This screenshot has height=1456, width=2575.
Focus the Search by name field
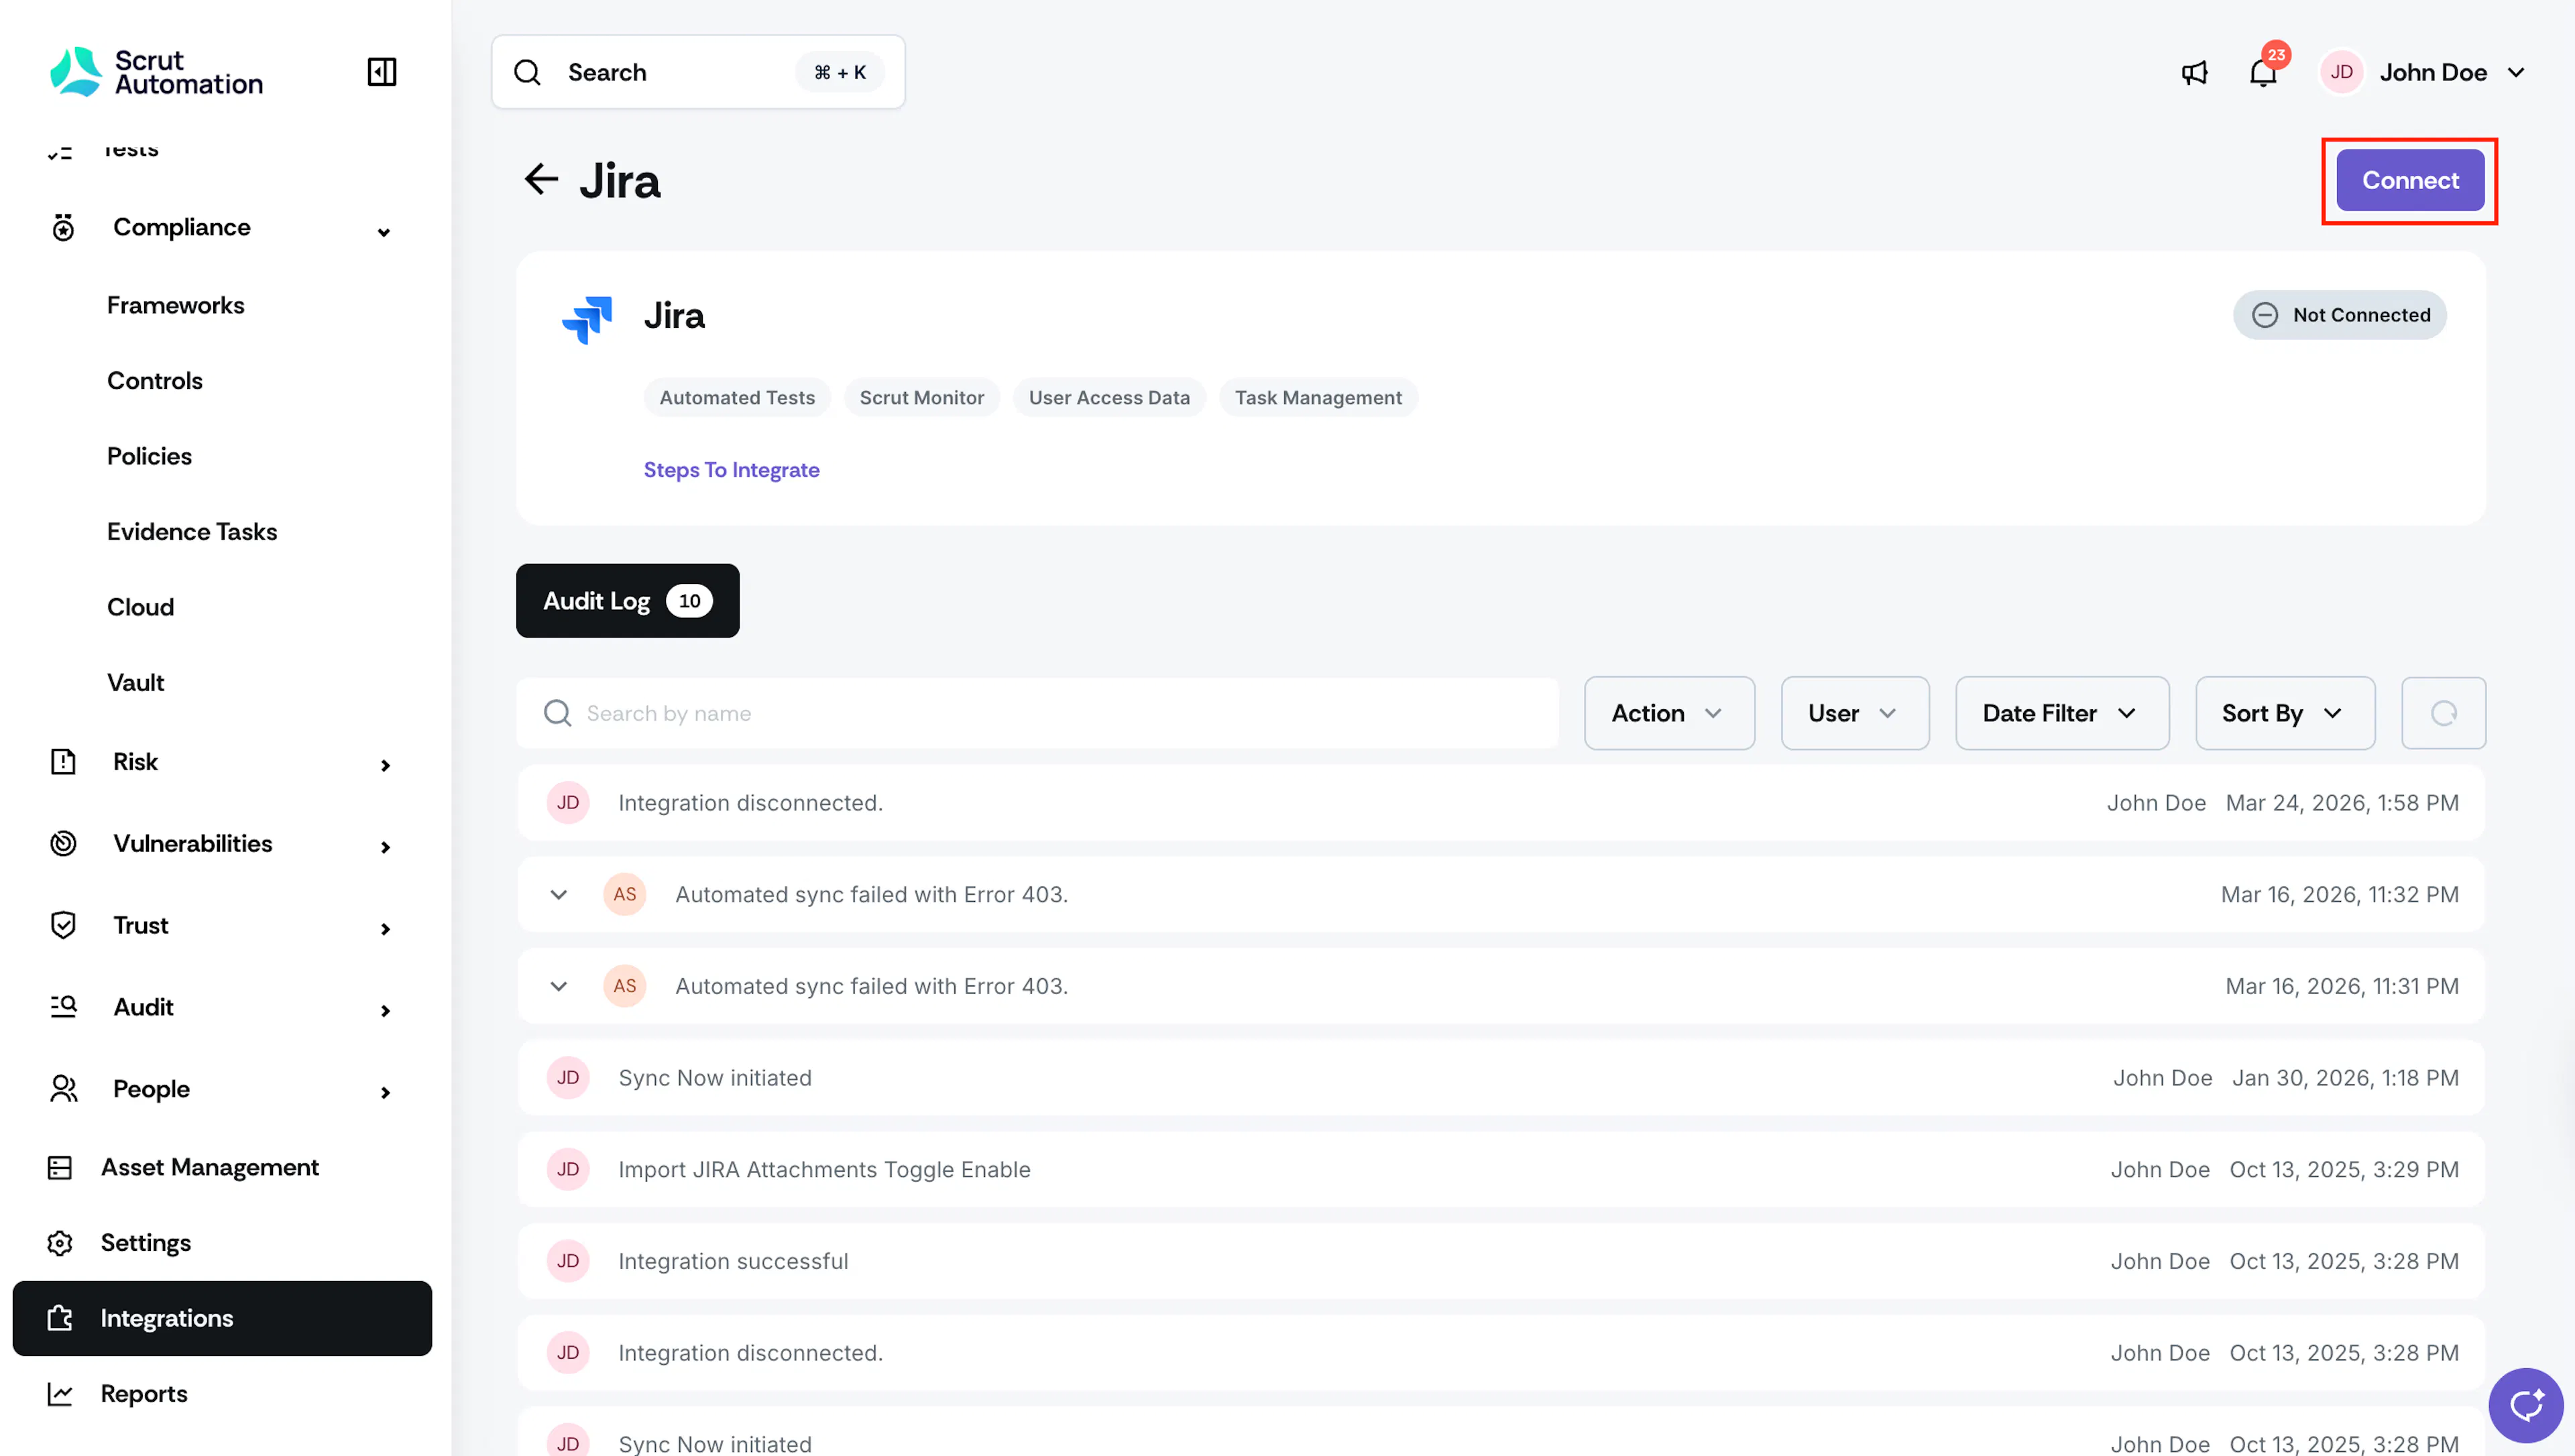[x=1037, y=713]
